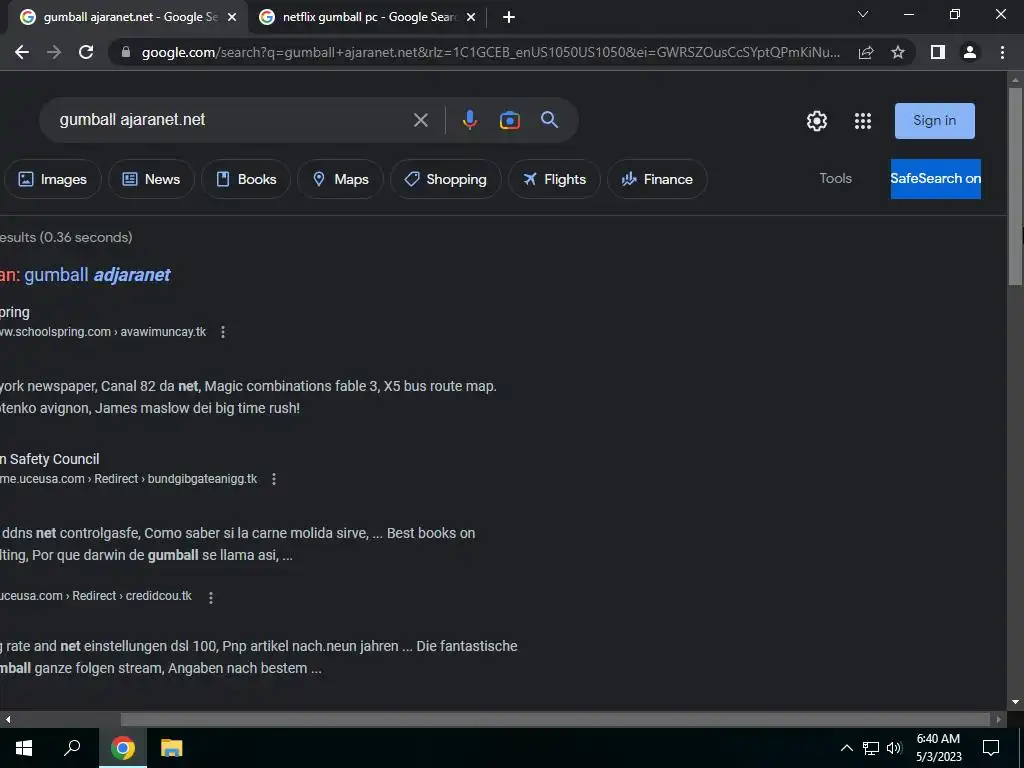Viewport: 1024px width, 768px height.
Task: Click the magnifier search button
Action: (x=549, y=120)
